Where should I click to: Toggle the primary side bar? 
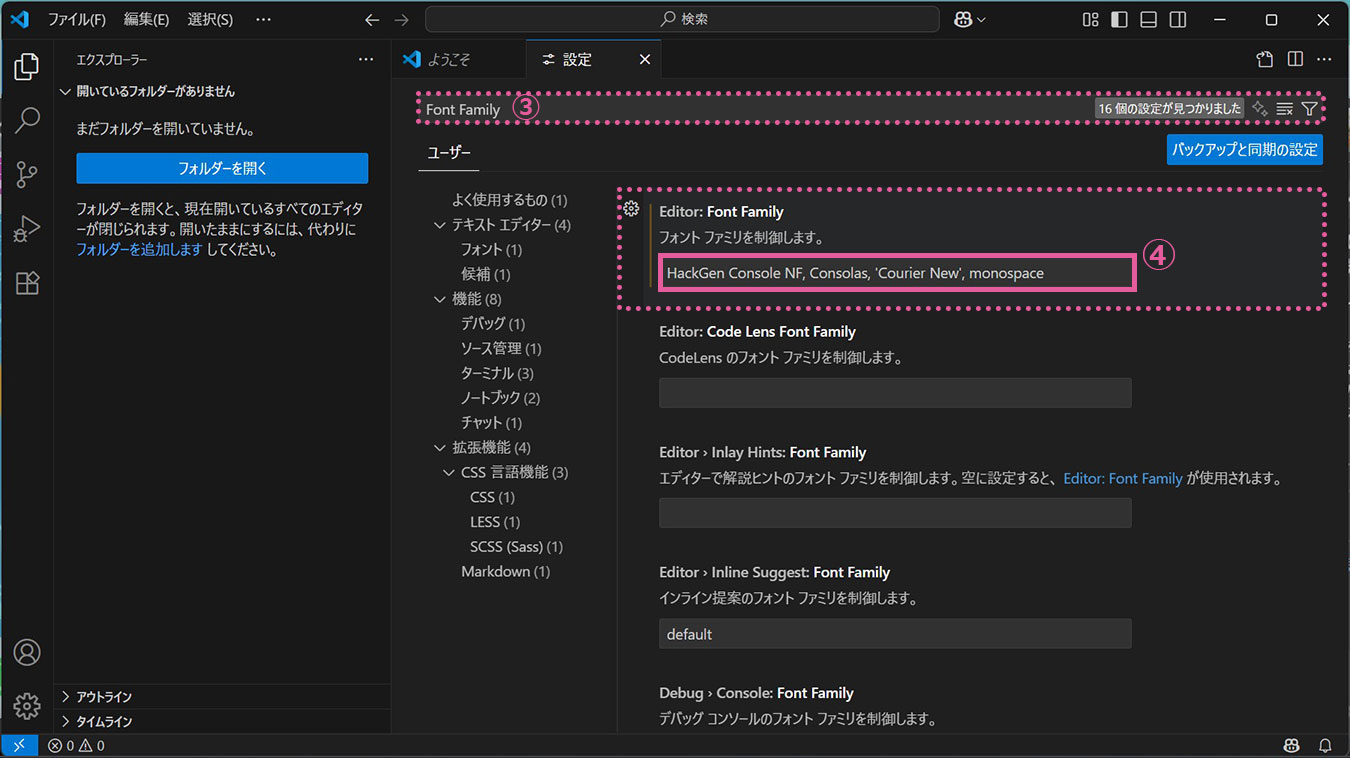point(1120,20)
